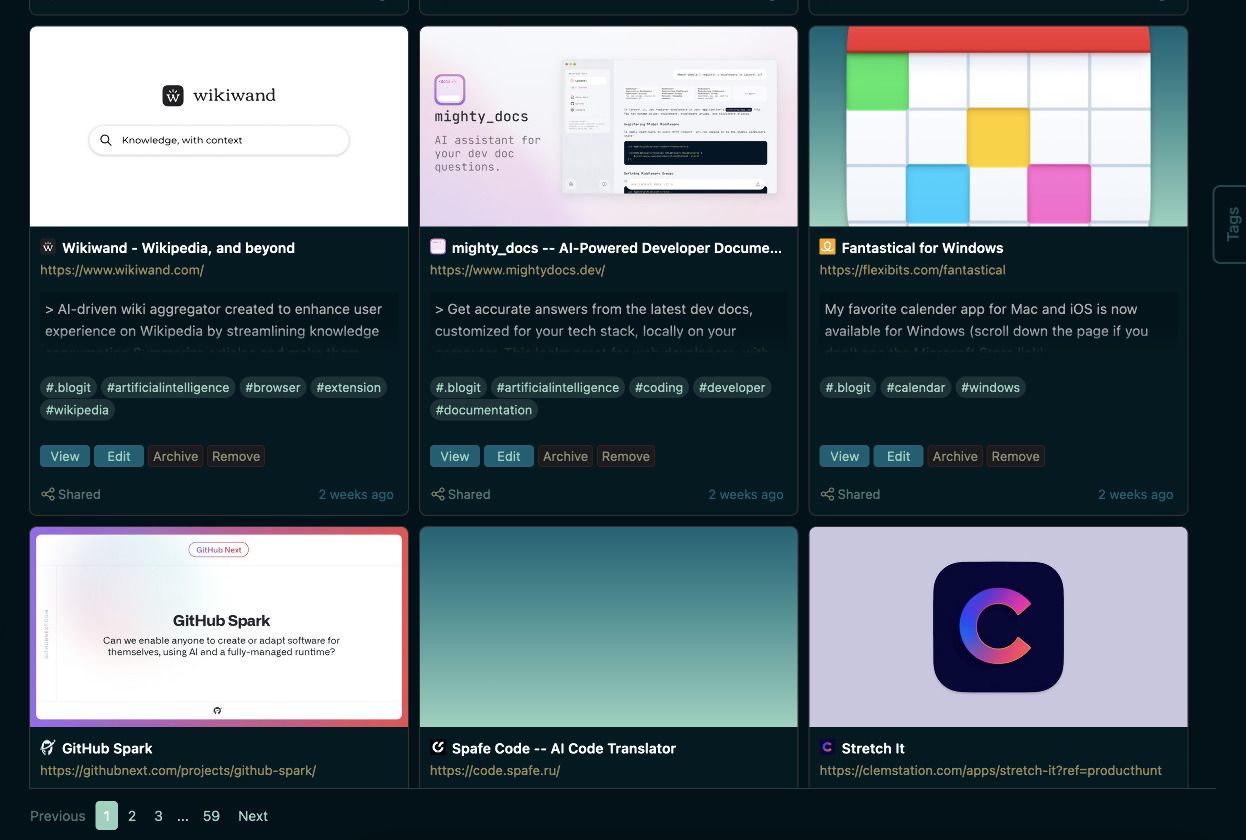Click the mighty_docs favicon next to its title
The width and height of the screenshot is (1246, 840).
[438, 247]
